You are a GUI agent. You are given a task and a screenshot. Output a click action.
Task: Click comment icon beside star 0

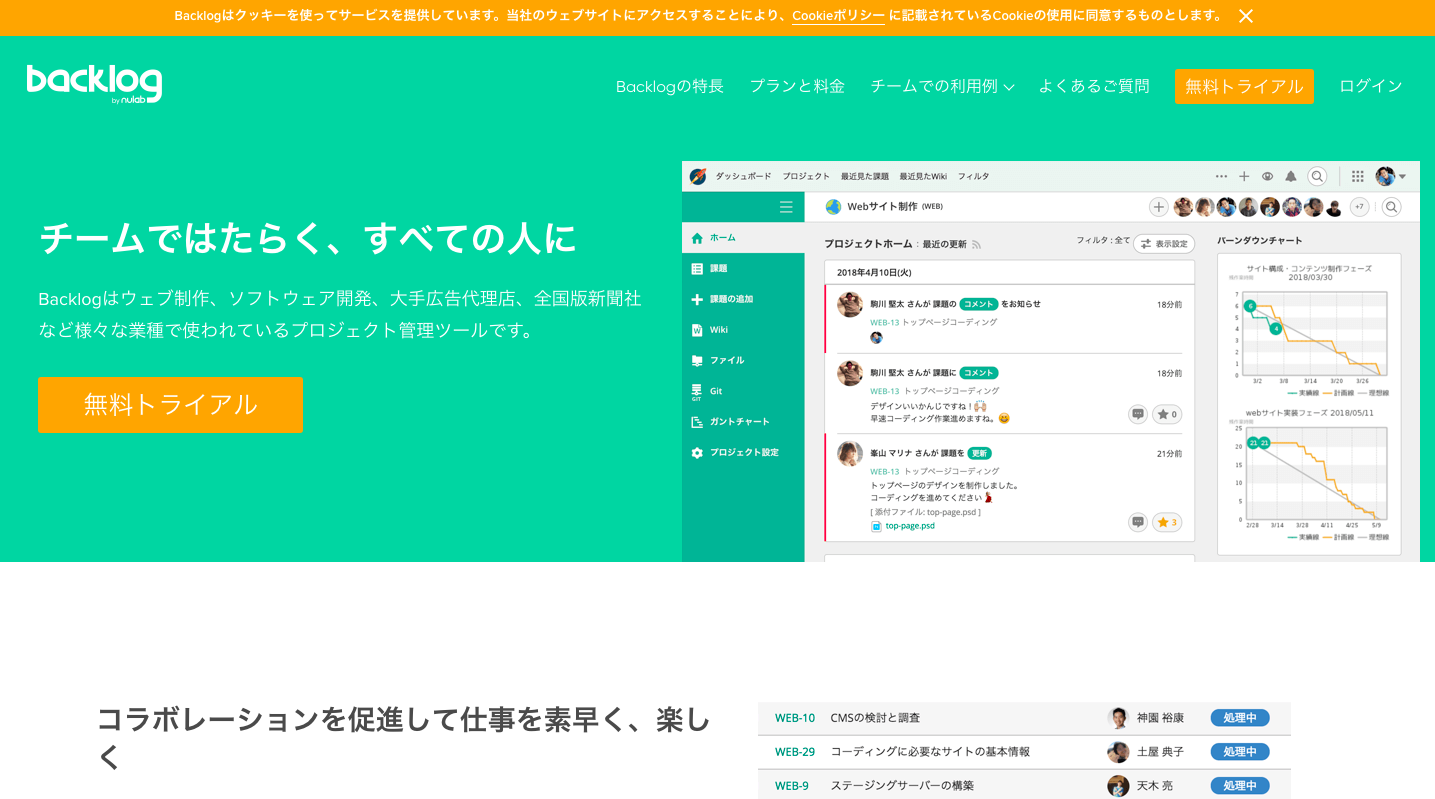point(1137,414)
